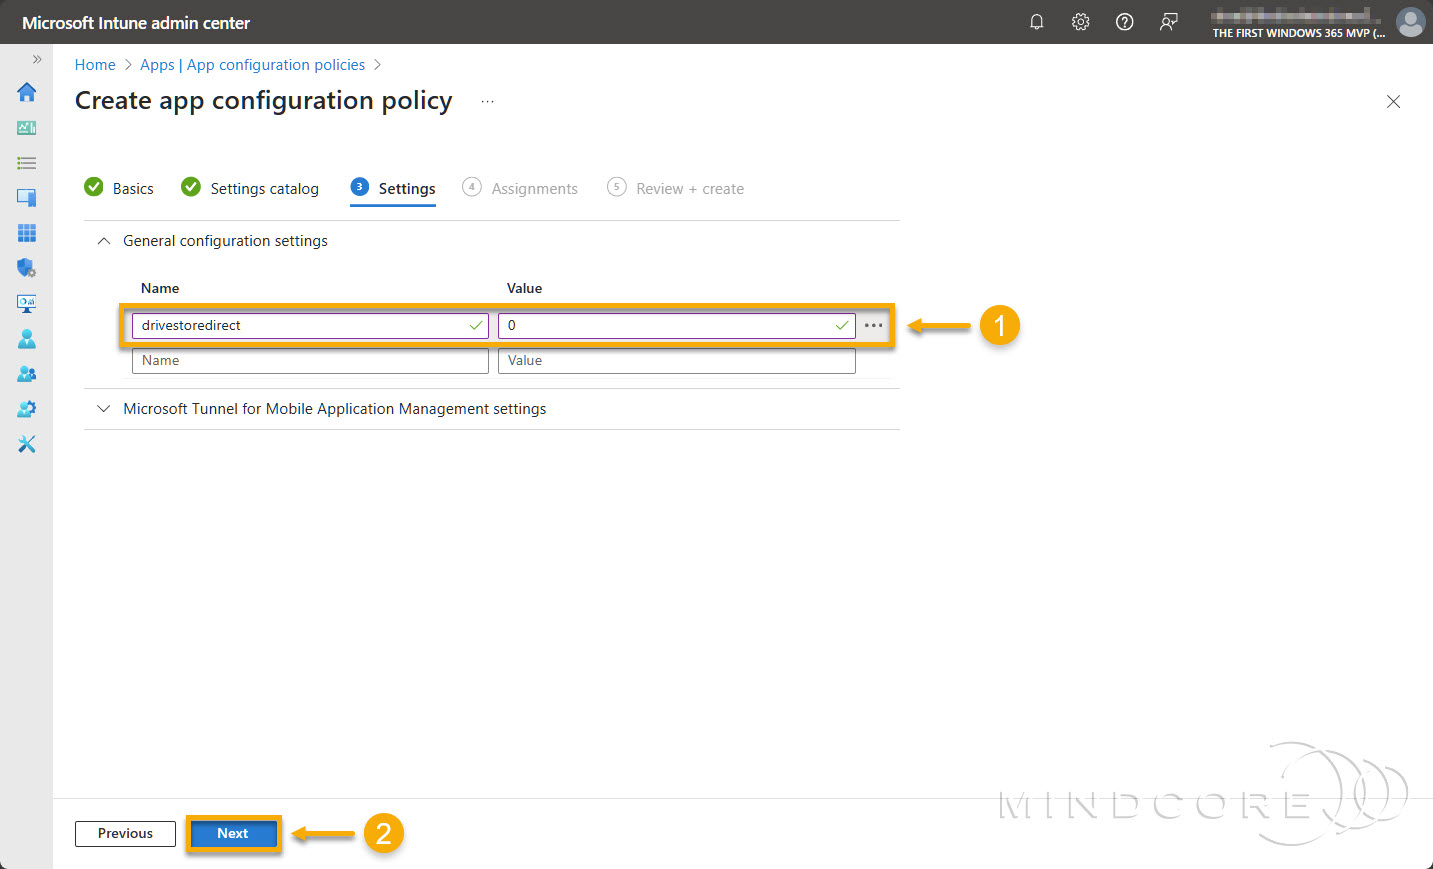Click the empty Name input field
This screenshot has width=1433, height=869.
tap(310, 360)
